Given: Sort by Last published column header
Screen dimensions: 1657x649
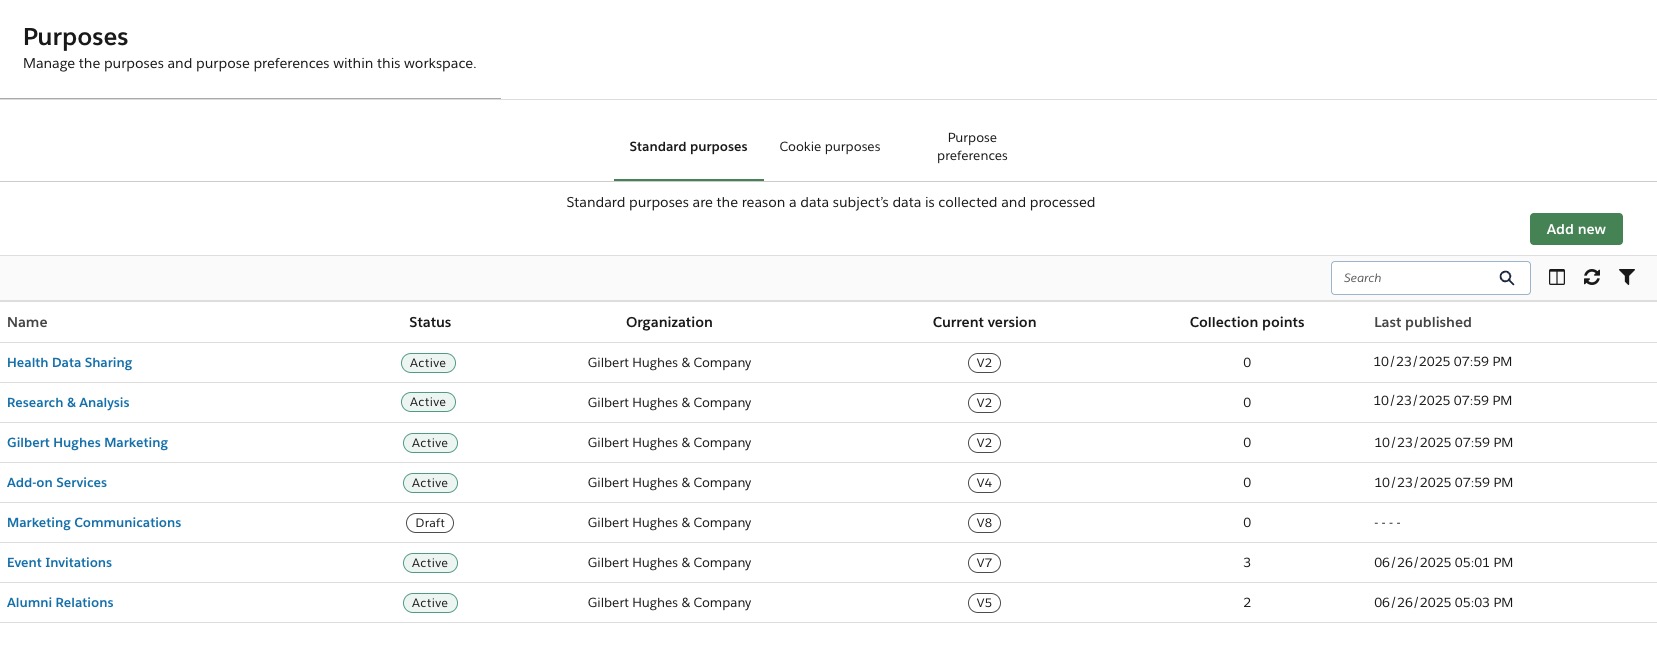Looking at the screenshot, I should coord(1422,322).
